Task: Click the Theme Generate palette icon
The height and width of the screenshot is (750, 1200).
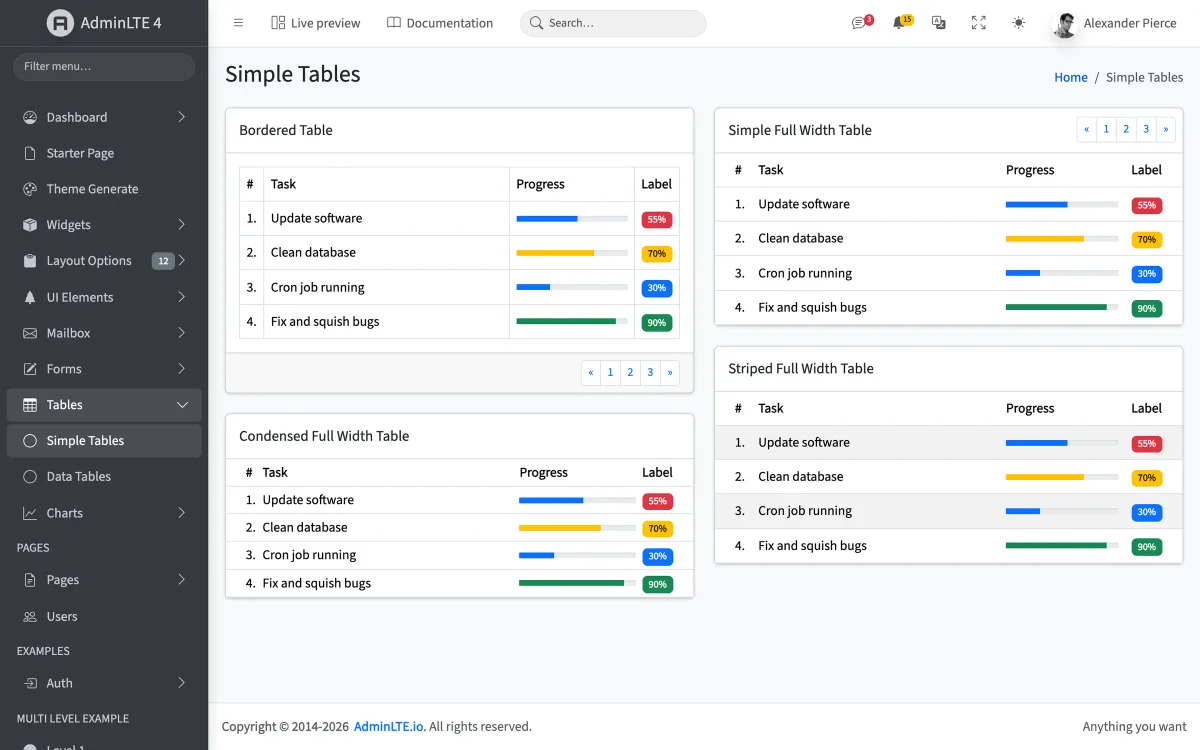Action: [30, 189]
